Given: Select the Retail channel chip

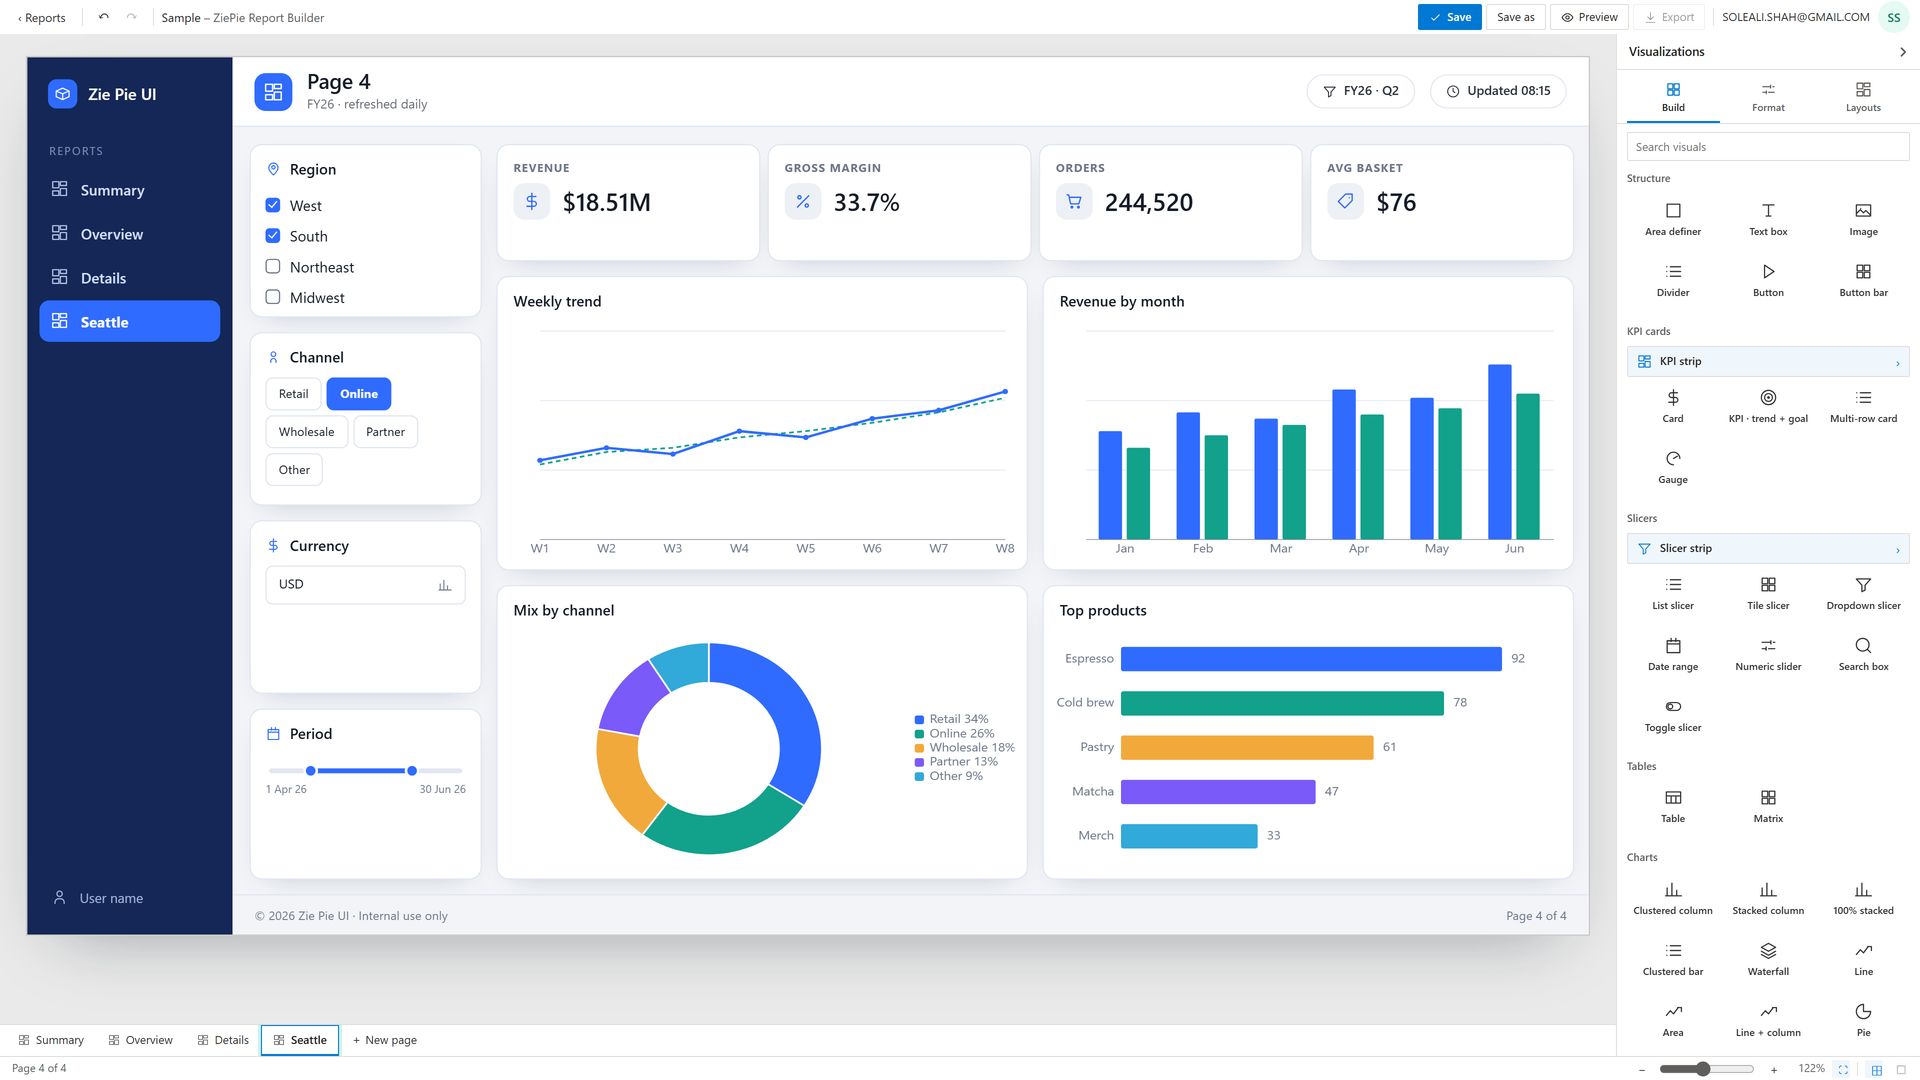Looking at the screenshot, I should pyautogui.click(x=293, y=394).
